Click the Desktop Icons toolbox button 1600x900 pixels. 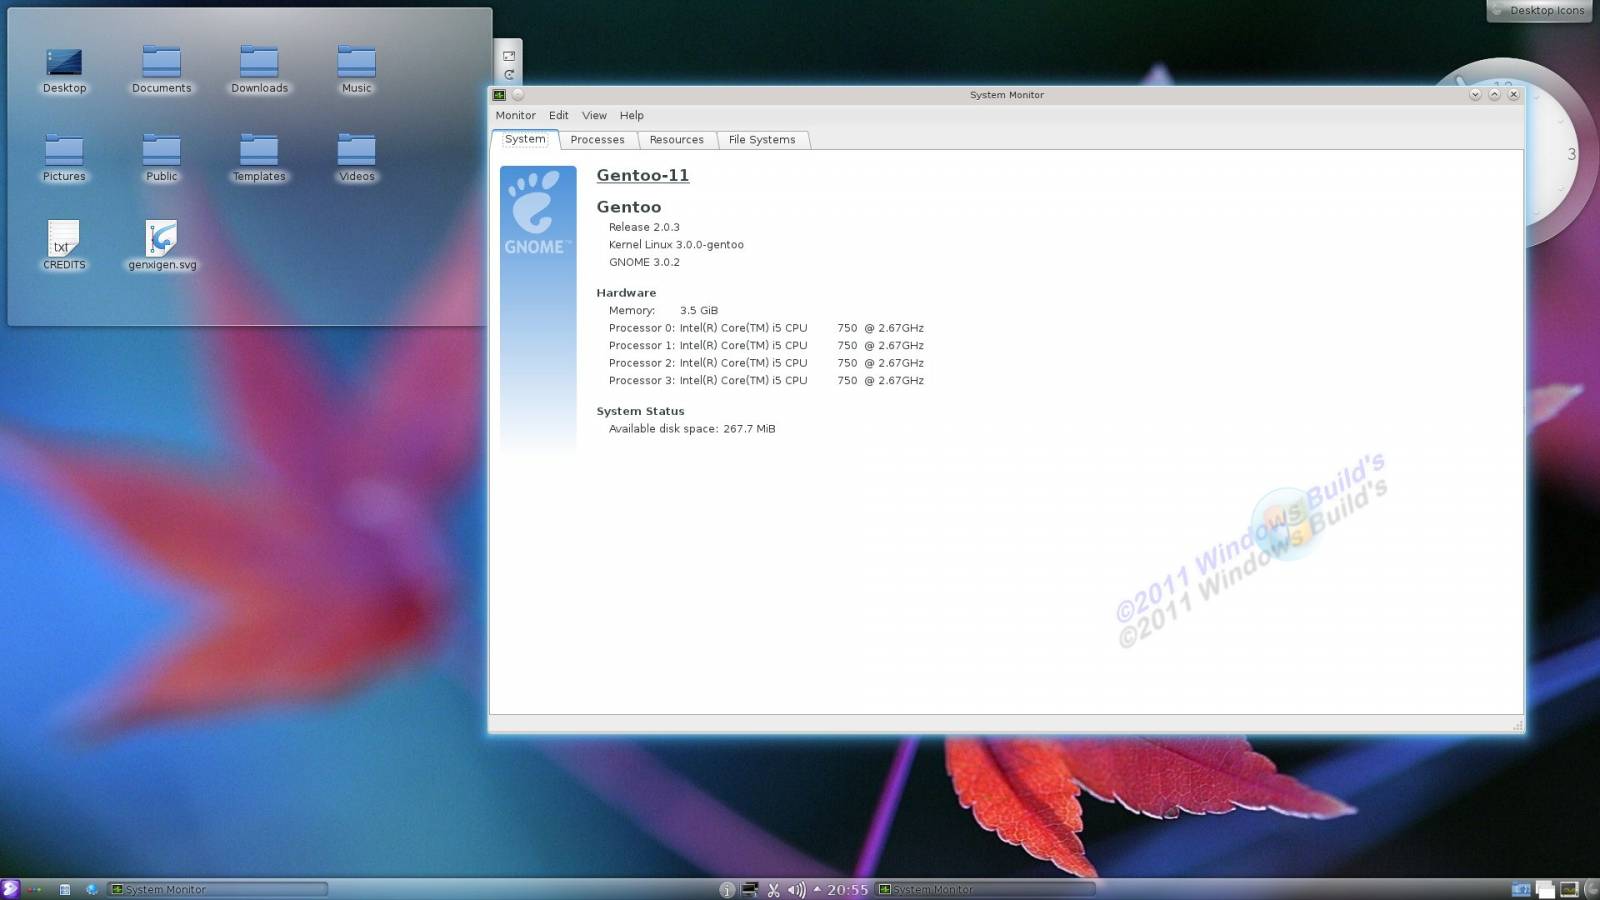(x=1539, y=11)
